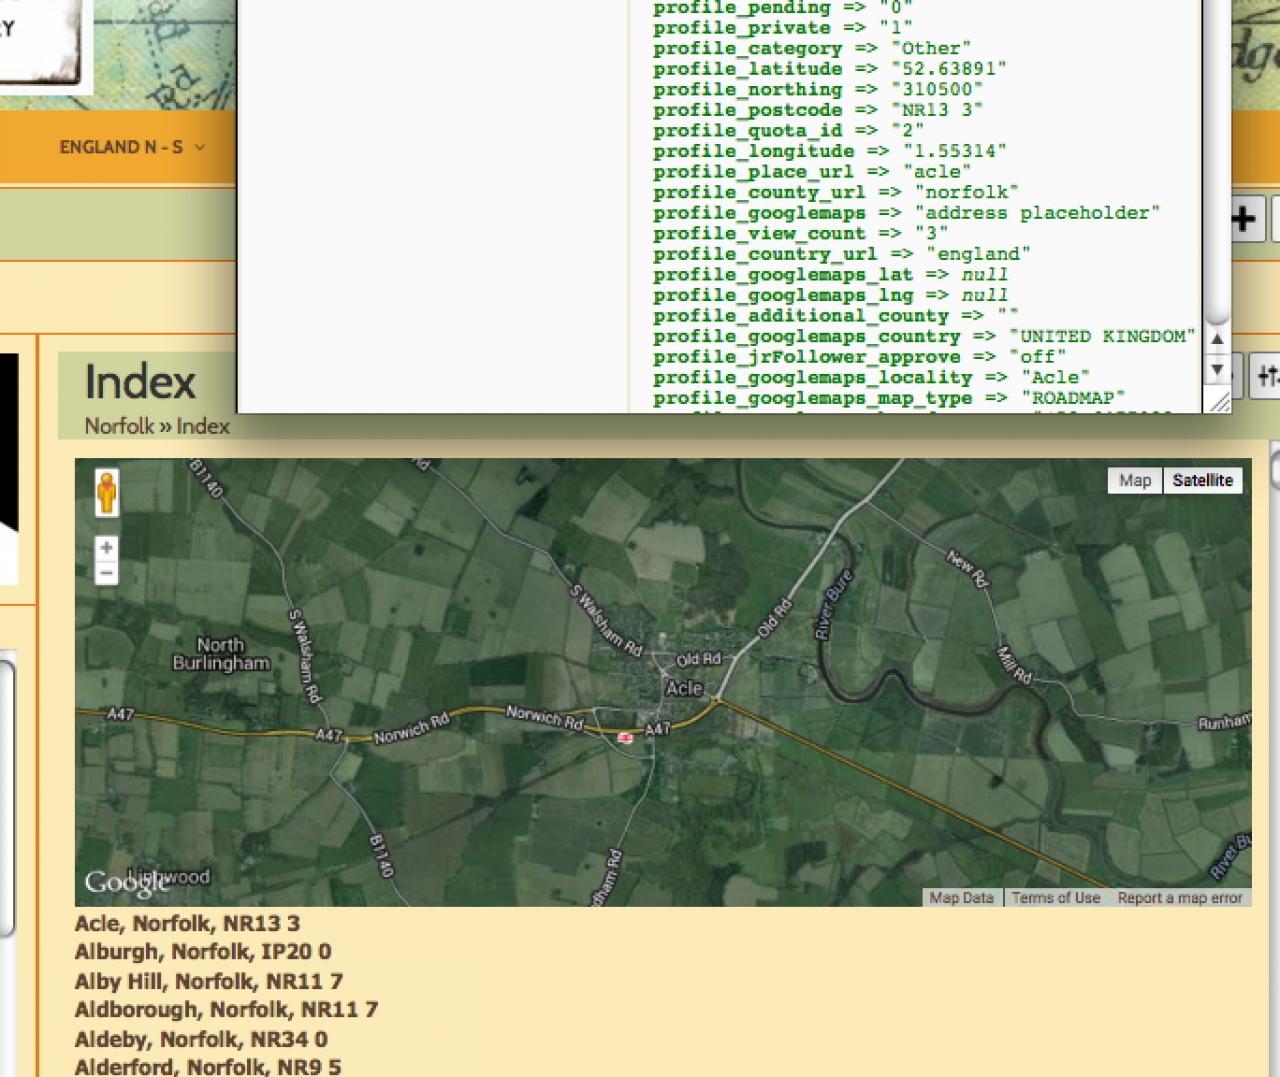Image resolution: width=1280 pixels, height=1077 pixels.
Task: Click the railway station marker near A47
Action: (x=626, y=737)
